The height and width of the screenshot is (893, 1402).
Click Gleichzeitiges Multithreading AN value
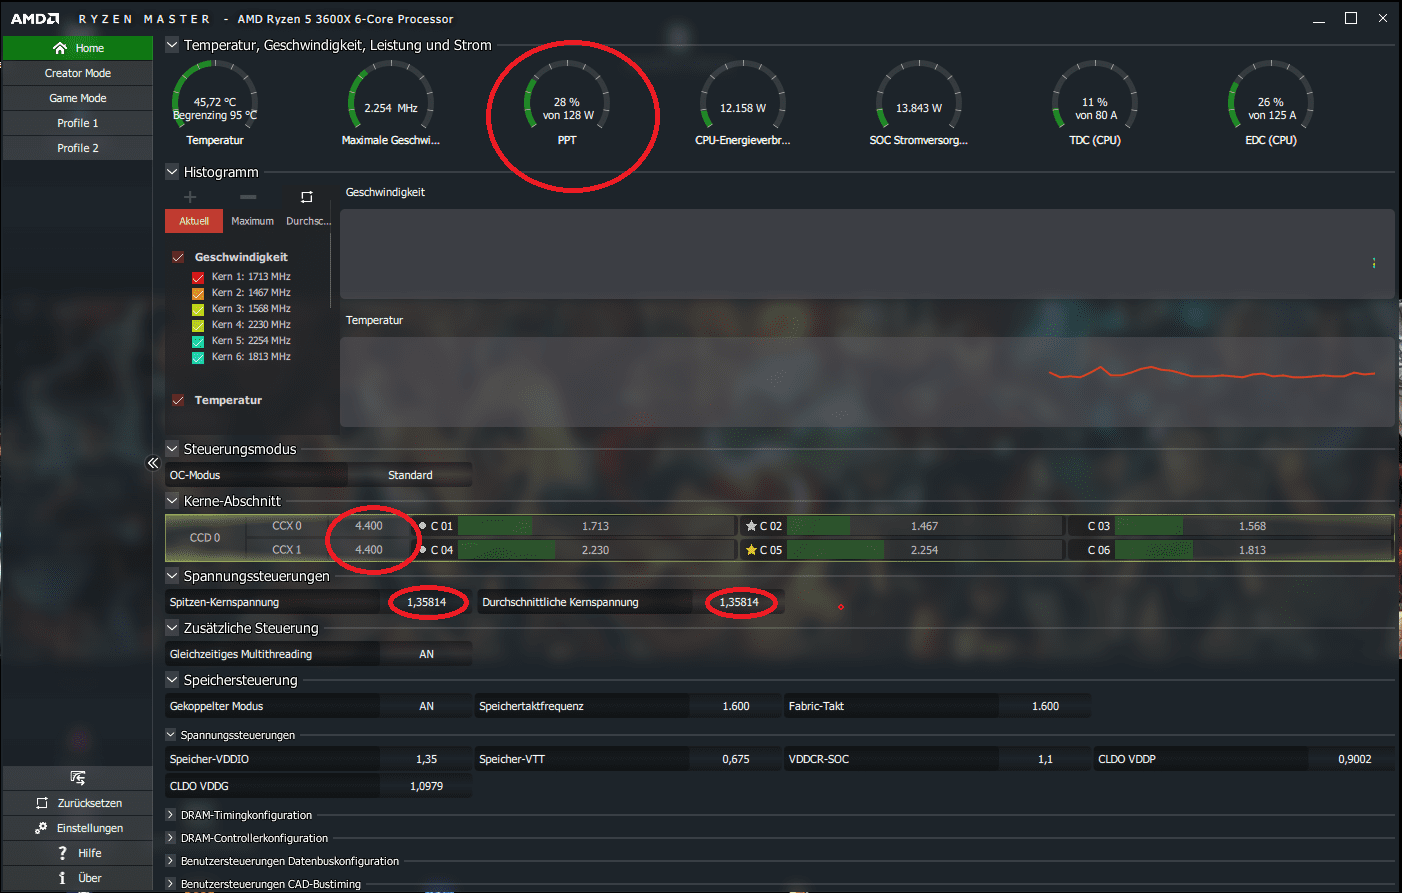click(x=426, y=654)
